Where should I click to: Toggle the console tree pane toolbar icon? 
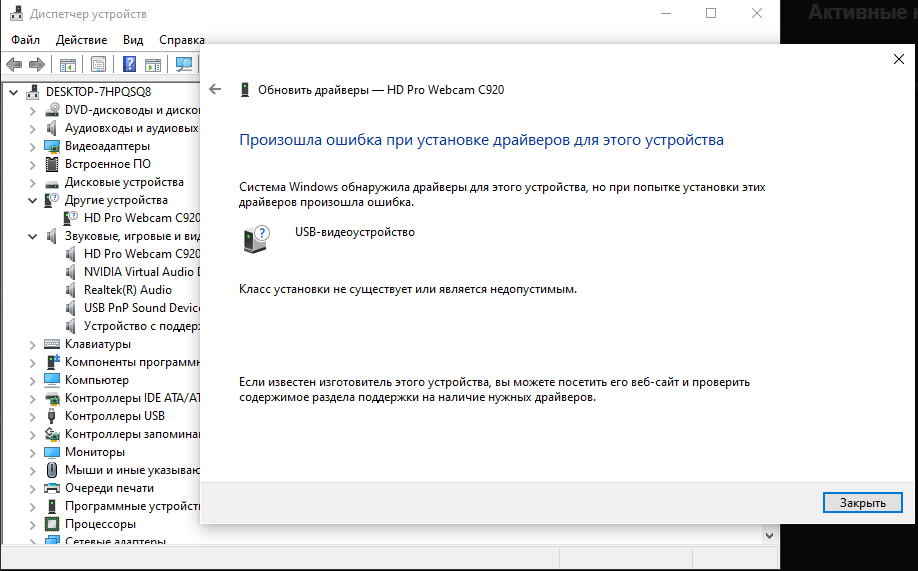[68, 64]
